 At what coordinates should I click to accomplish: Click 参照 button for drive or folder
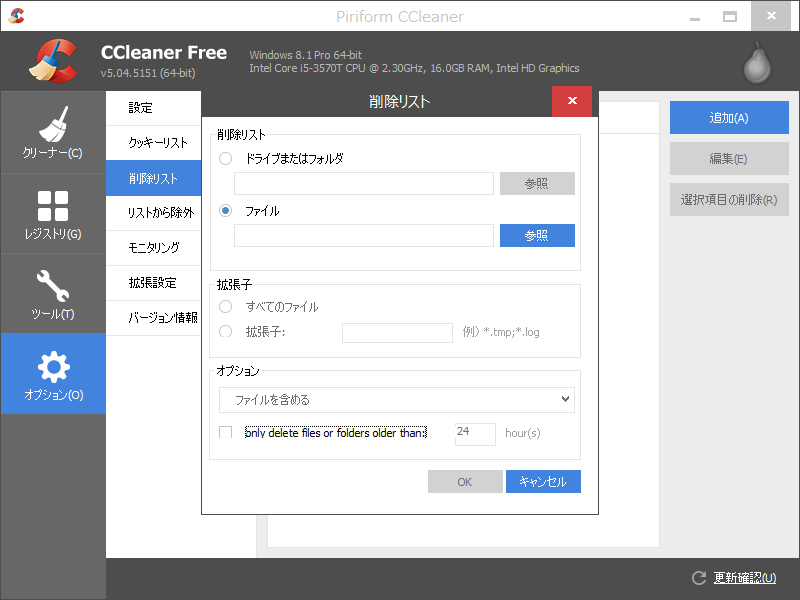[537, 184]
